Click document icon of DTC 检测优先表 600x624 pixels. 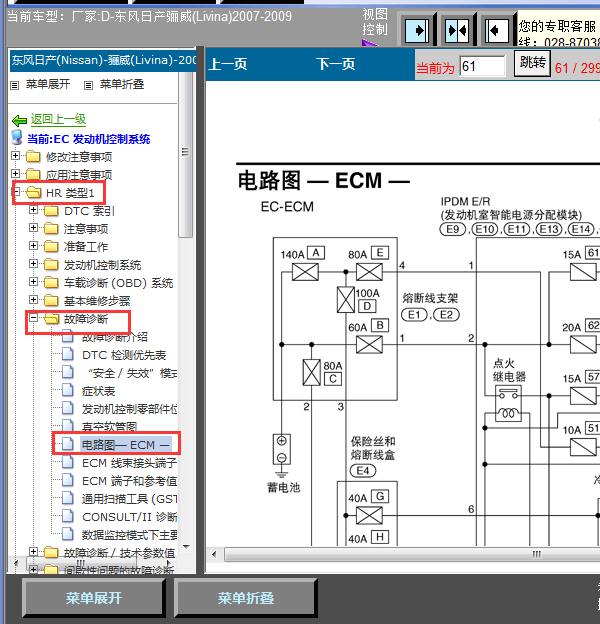point(68,354)
